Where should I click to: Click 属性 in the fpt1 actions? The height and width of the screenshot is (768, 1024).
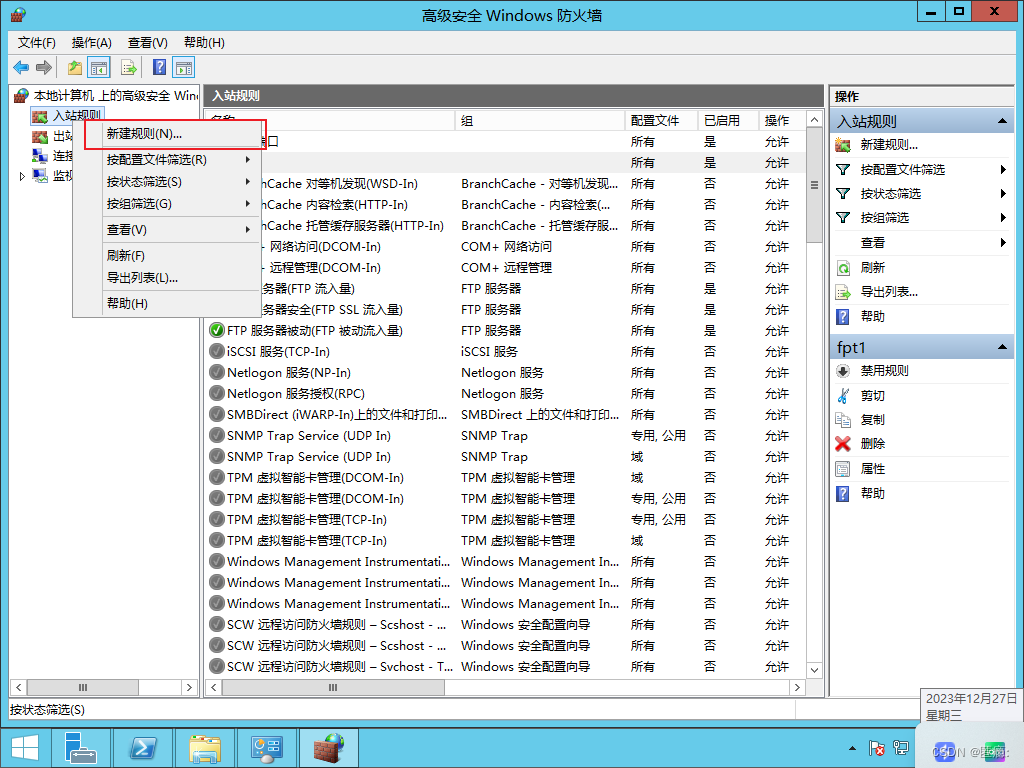(x=872, y=469)
